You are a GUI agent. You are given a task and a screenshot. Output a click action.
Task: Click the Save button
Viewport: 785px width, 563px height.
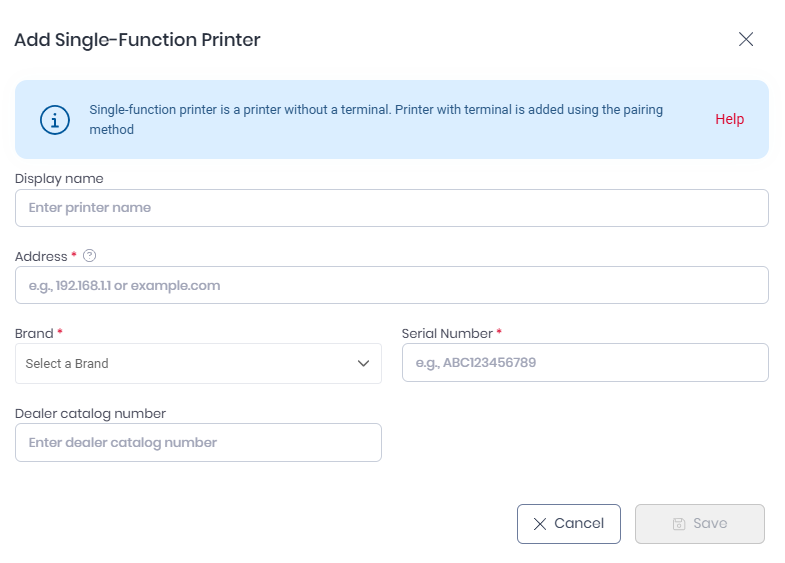tap(699, 523)
